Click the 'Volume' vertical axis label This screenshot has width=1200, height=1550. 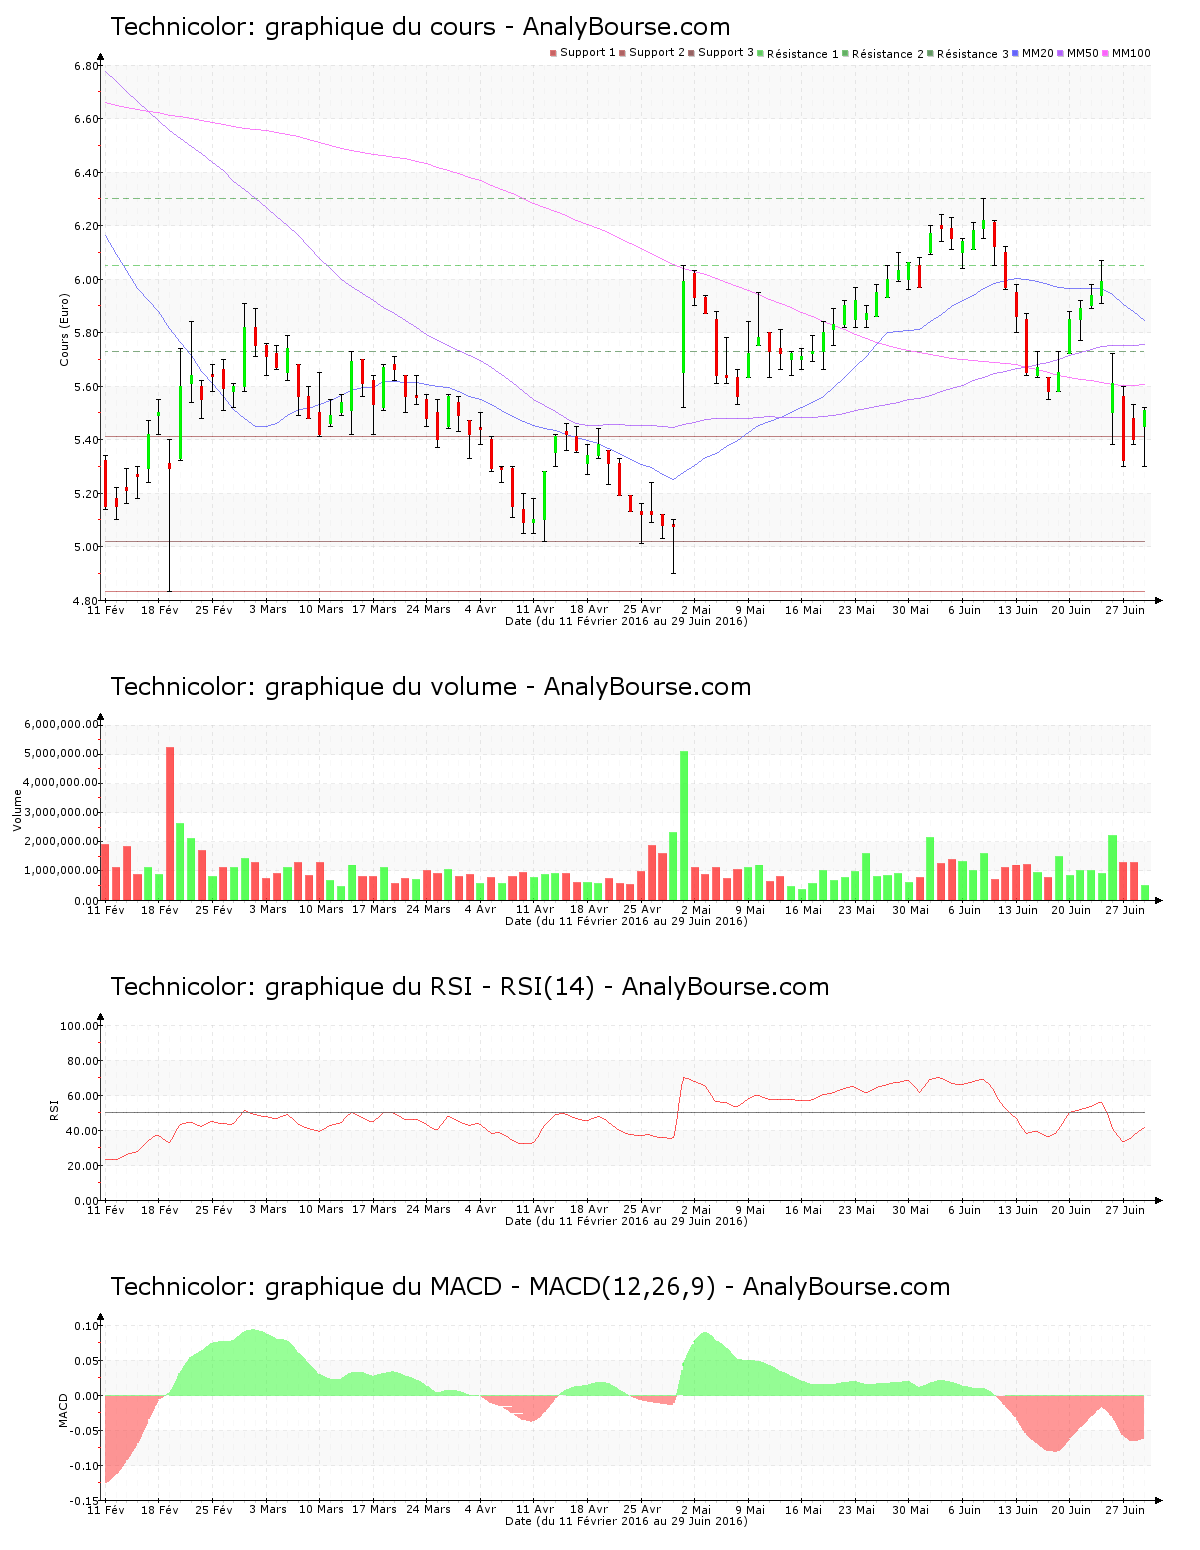click(x=17, y=810)
